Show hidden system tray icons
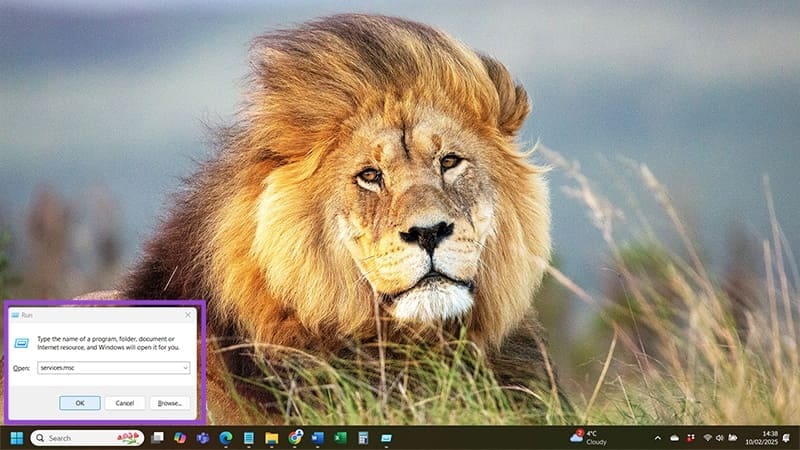This screenshot has height=450, width=800. pos(657,438)
